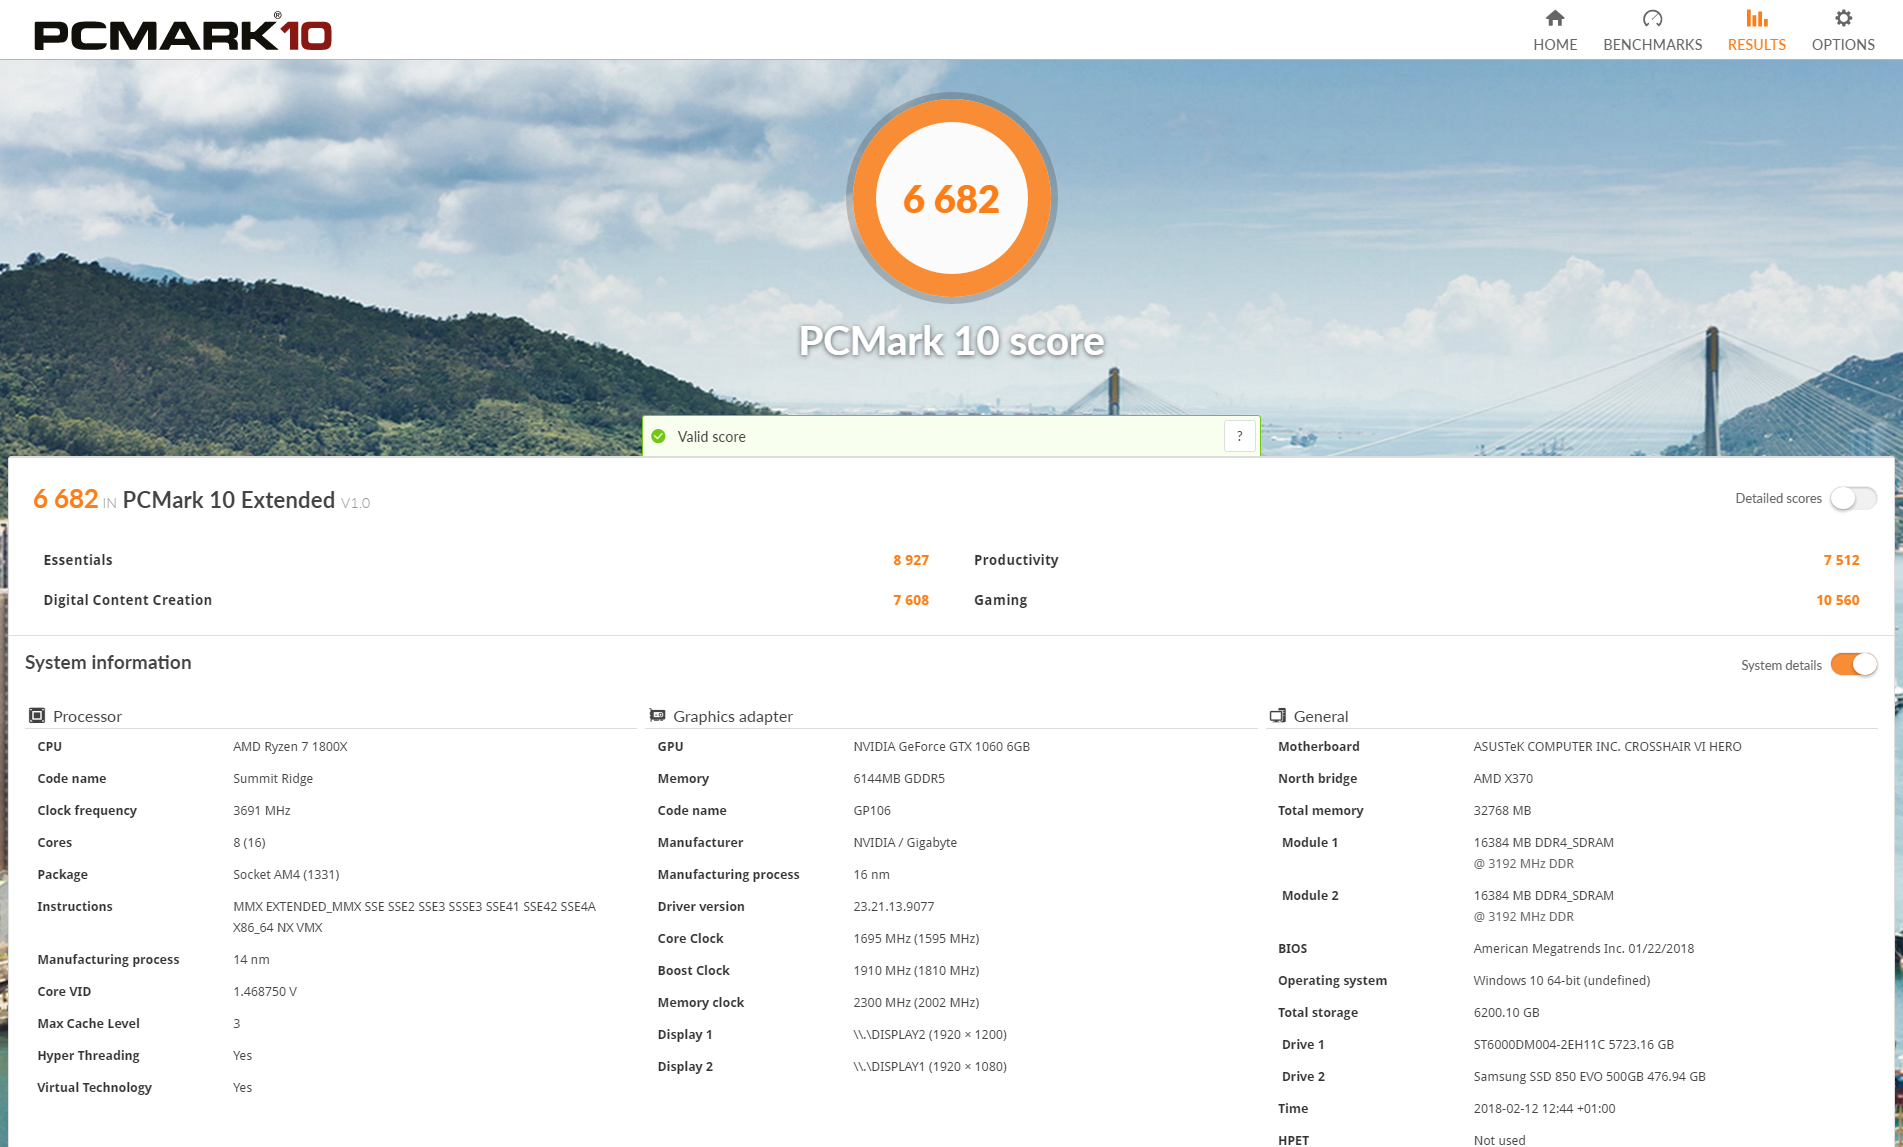Viewport: 1903px width, 1147px height.
Task: Go to the HOME tab label
Action: (1555, 45)
